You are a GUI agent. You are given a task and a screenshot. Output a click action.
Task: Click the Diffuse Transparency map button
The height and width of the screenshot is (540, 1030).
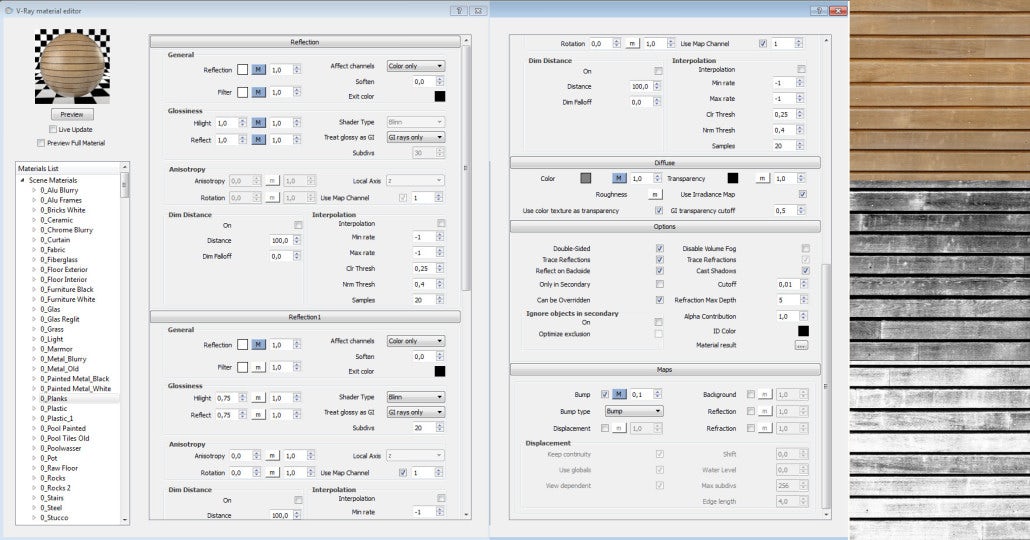click(x=761, y=178)
